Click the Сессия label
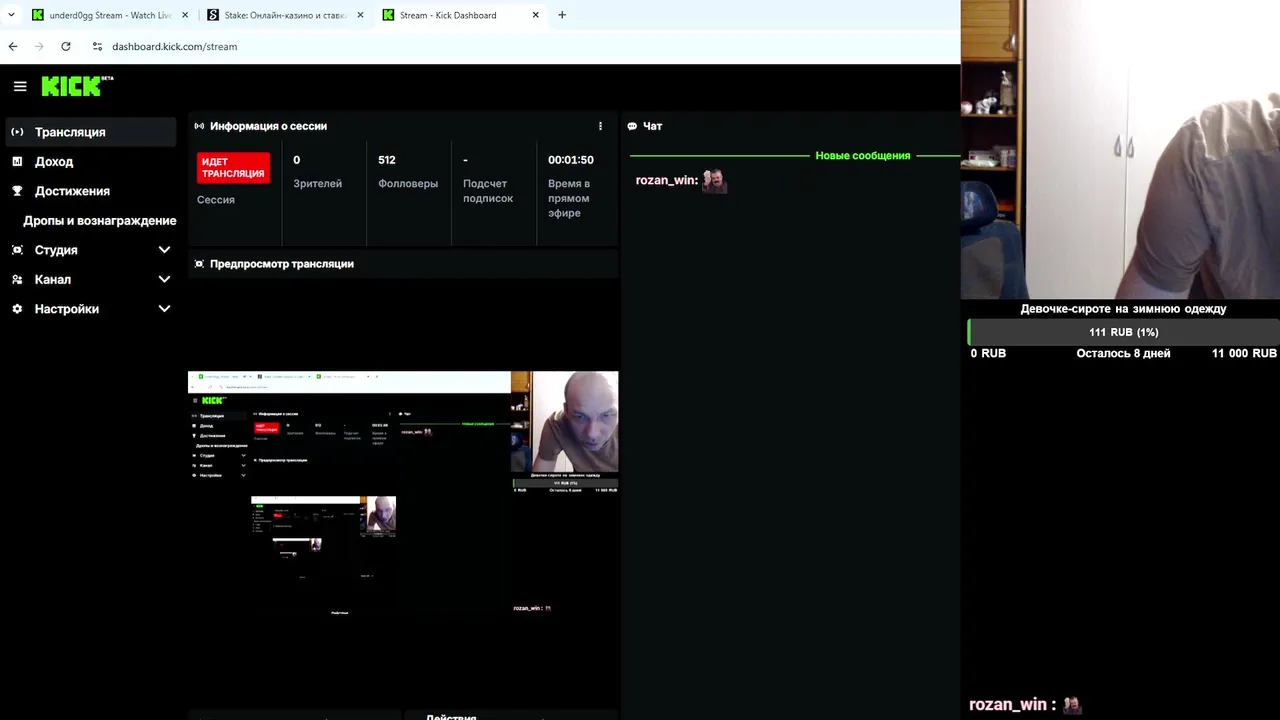The width and height of the screenshot is (1280, 720). tap(216, 200)
